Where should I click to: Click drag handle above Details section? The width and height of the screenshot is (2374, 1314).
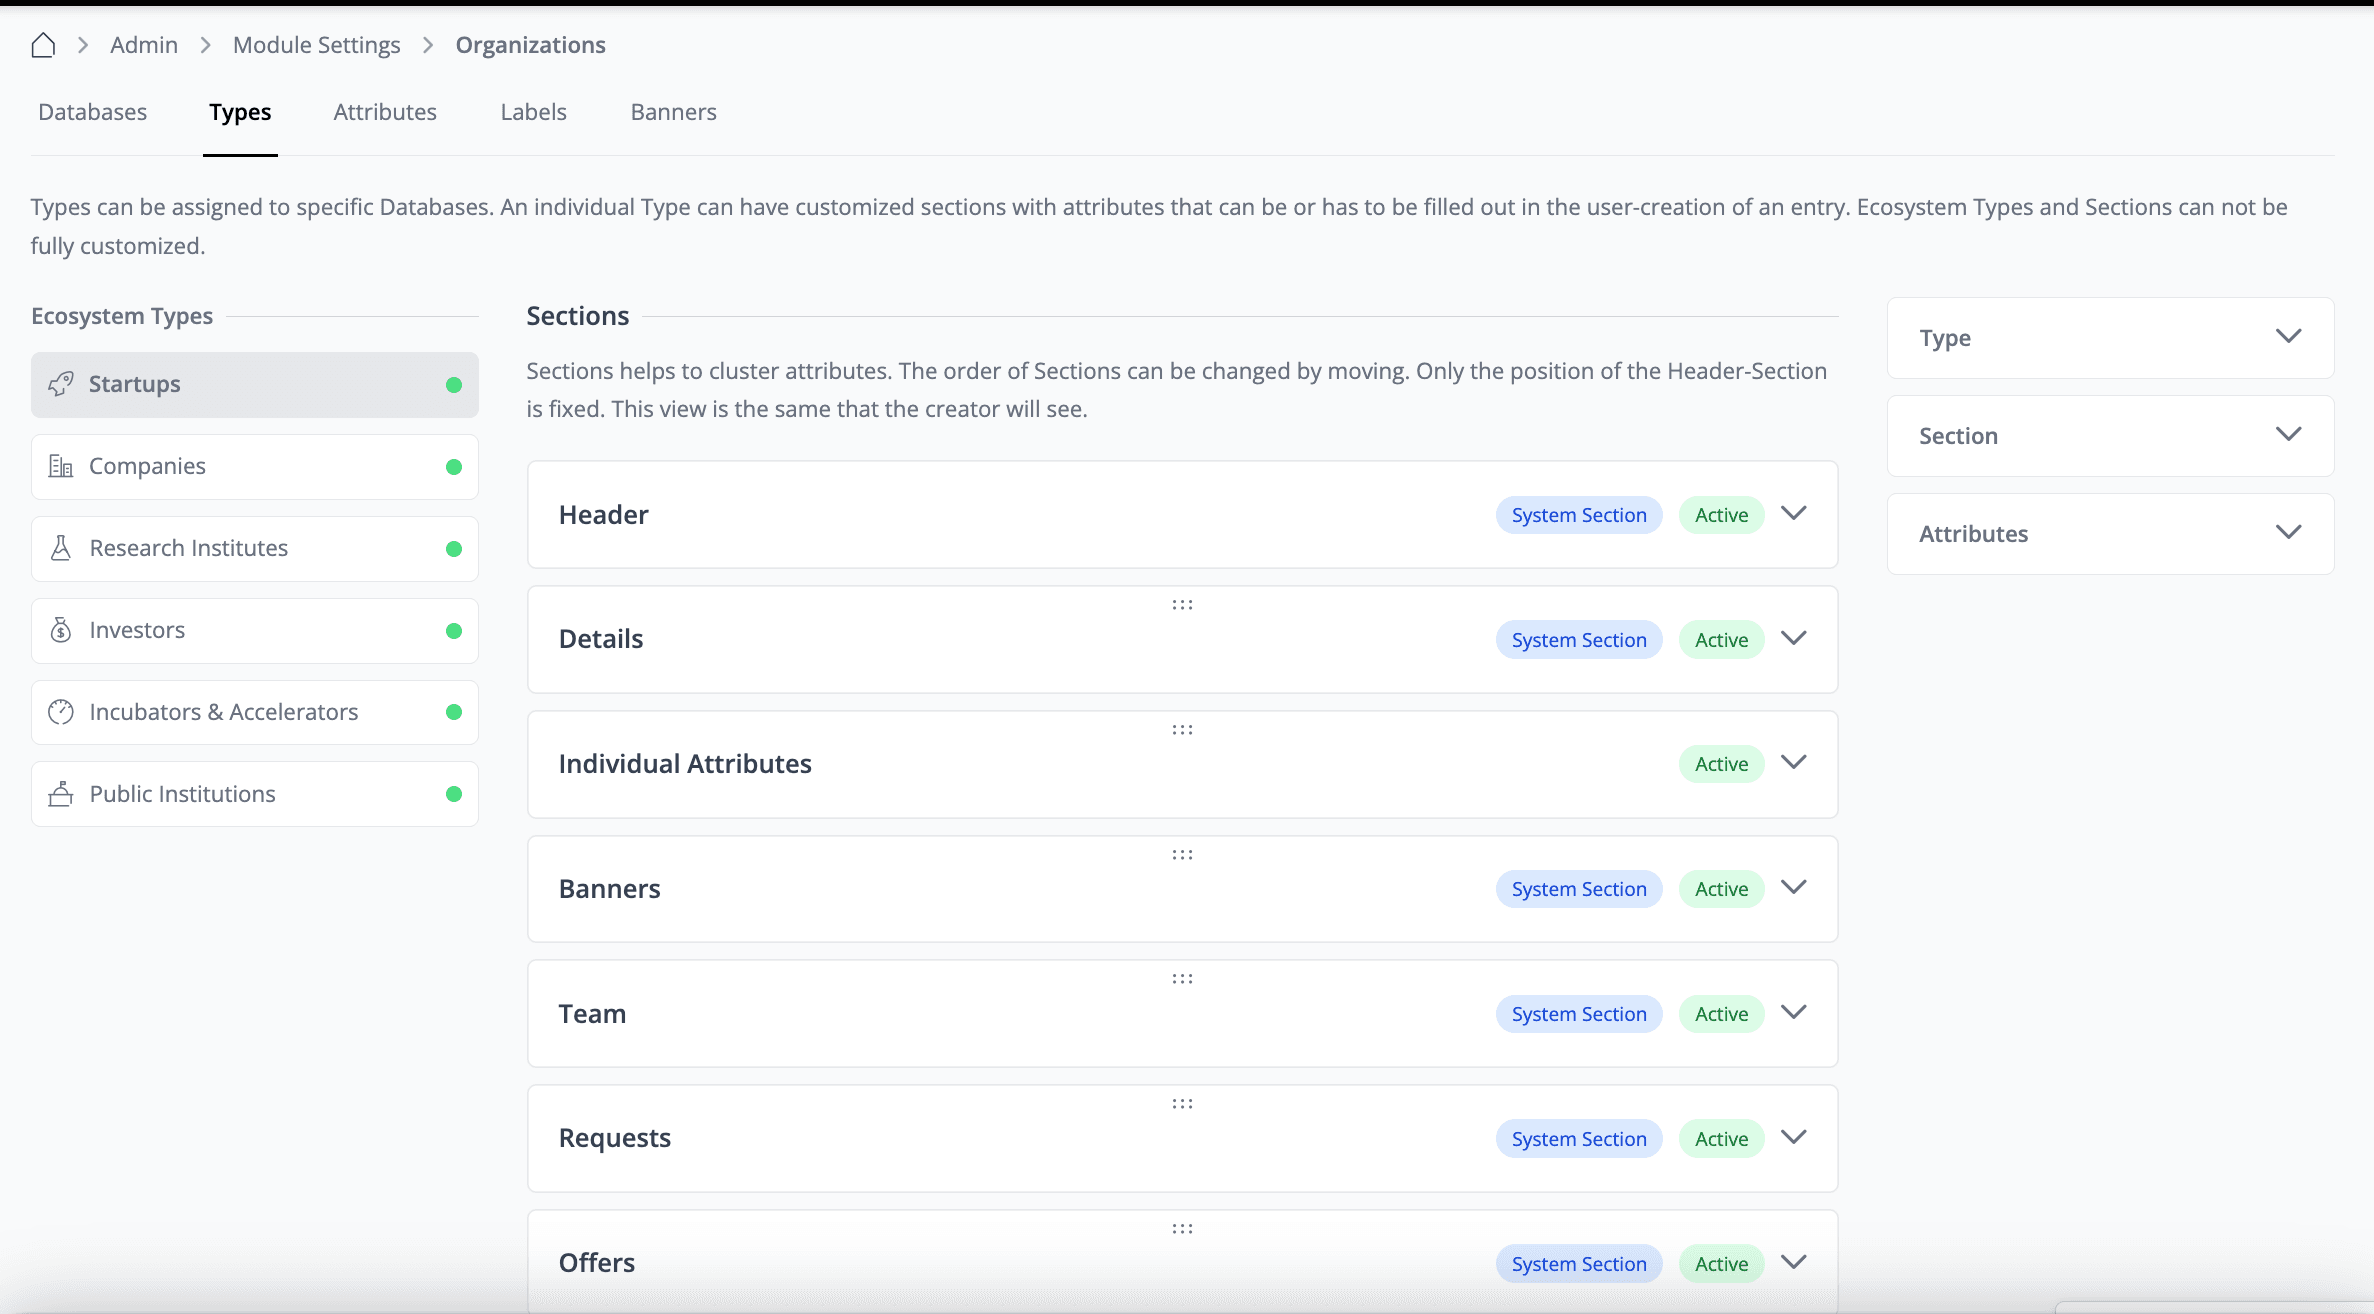[1182, 605]
